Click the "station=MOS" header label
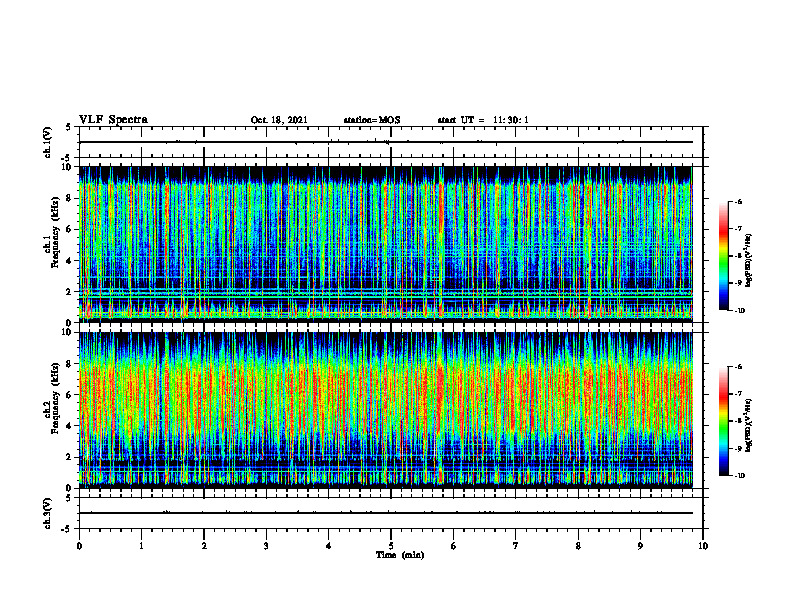 (372, 120)
